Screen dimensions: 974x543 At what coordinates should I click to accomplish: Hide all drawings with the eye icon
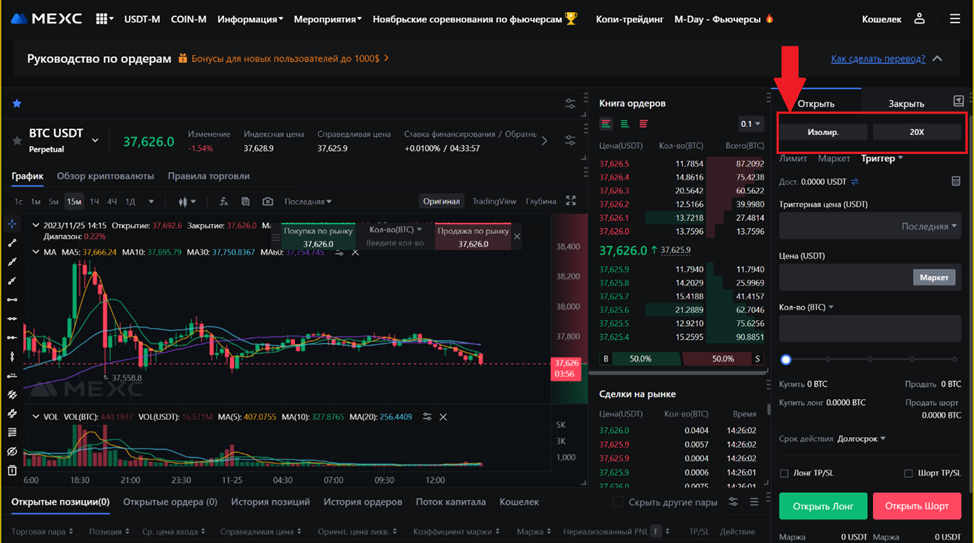click(x=12, y=451)
